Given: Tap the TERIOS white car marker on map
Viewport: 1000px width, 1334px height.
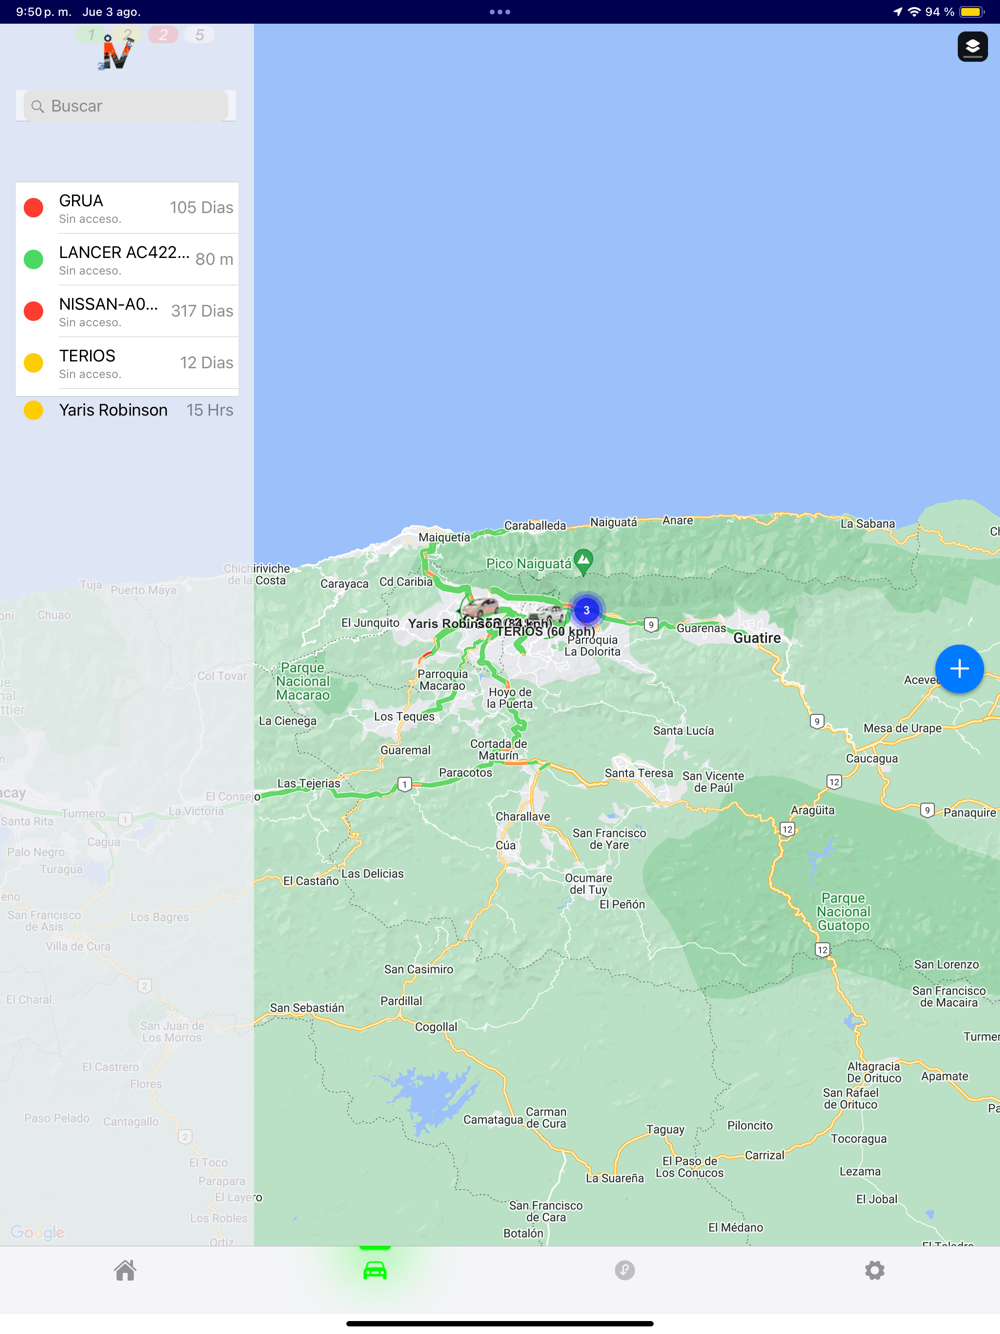Looking at the screenshot, I should (x=546, y=612).
